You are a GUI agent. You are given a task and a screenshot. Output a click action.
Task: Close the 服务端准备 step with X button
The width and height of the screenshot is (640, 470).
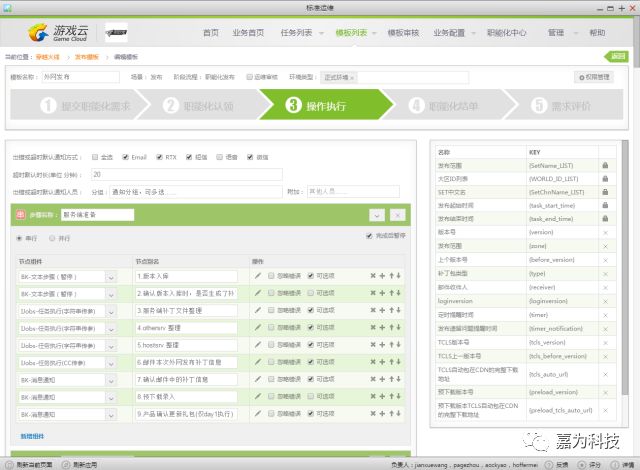click(x=398, y=214)
